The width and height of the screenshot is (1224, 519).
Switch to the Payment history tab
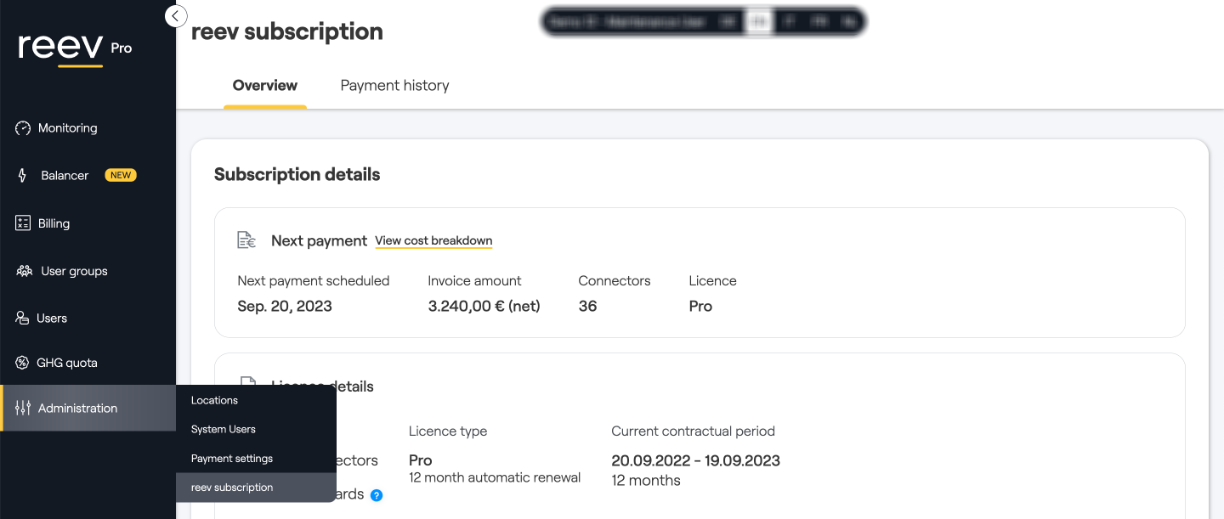(395, 85)
